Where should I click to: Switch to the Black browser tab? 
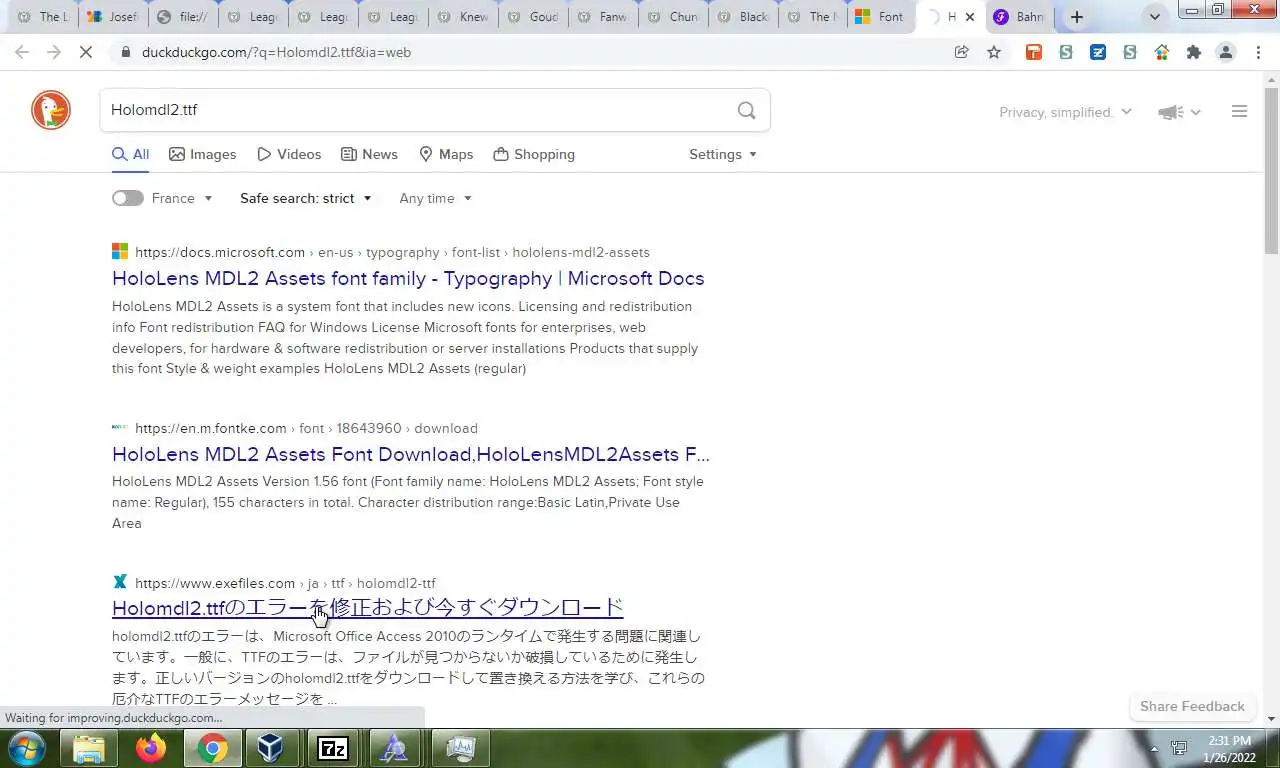tap(742, 17)
